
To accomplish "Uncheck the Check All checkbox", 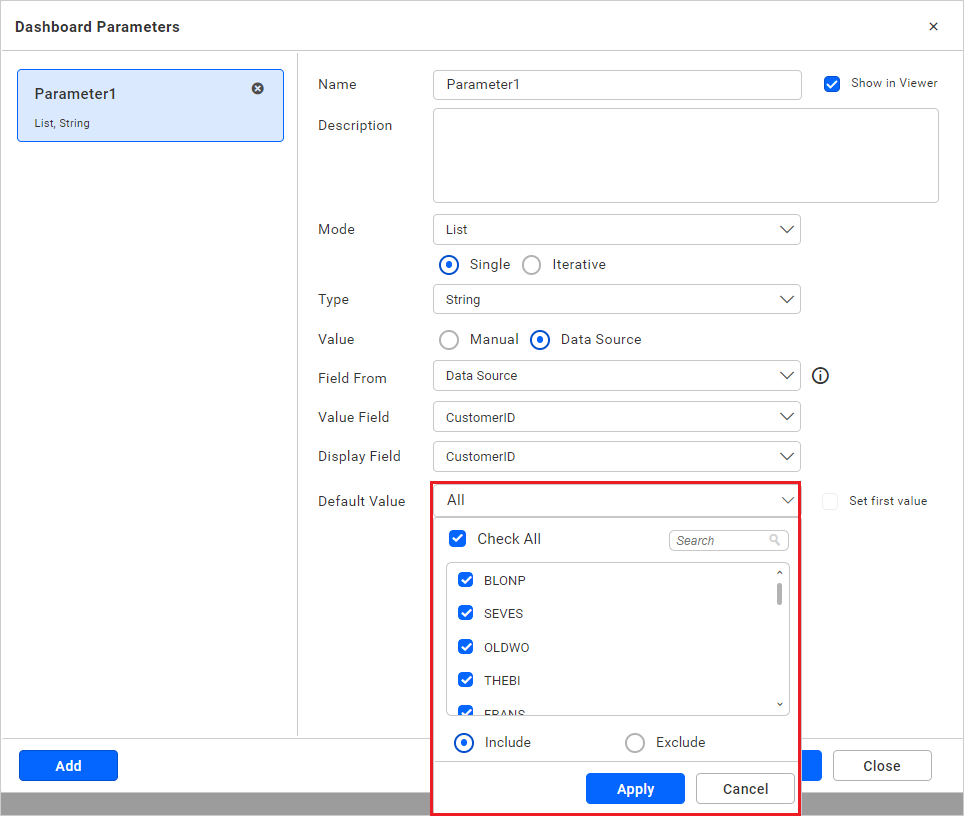I will [x=458, y=539].
